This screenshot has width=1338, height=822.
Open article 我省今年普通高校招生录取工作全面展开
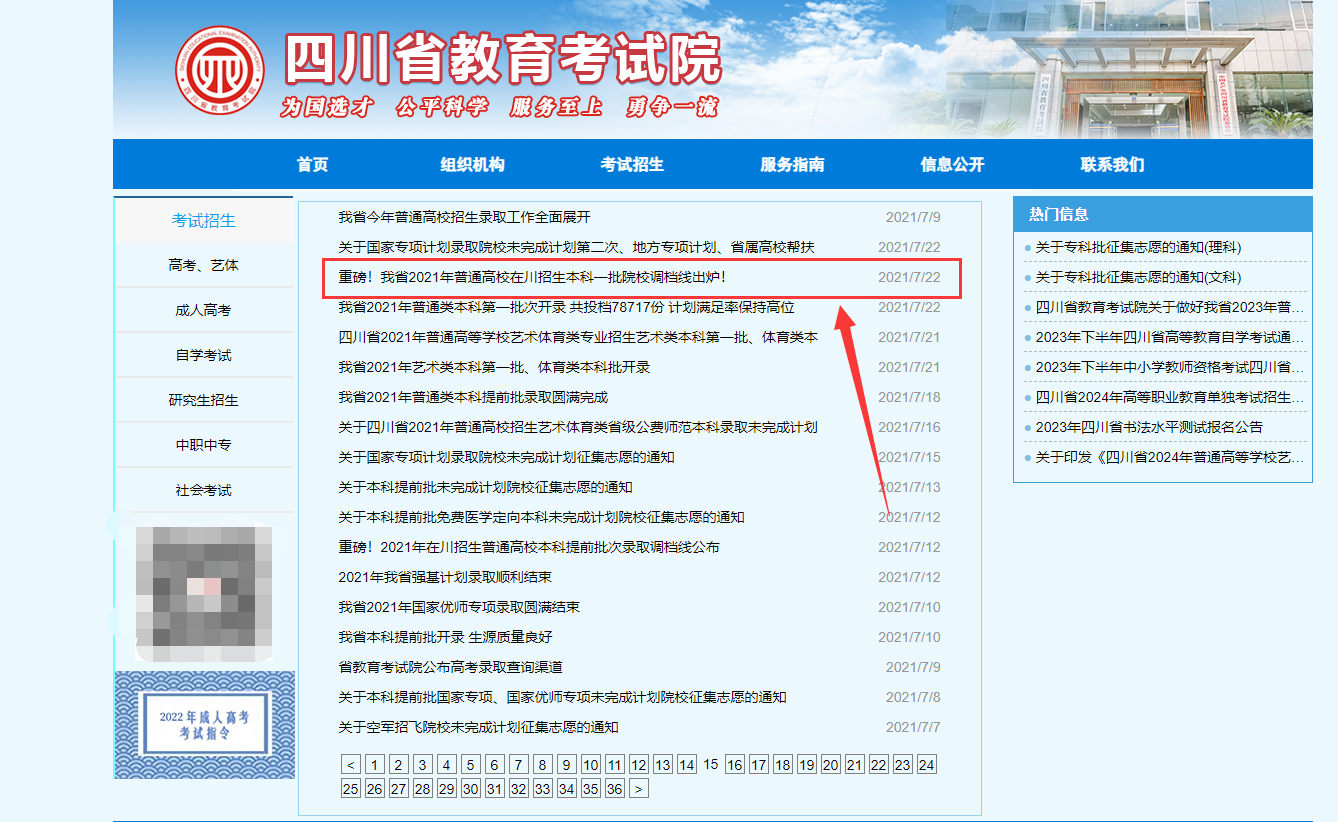465,217
